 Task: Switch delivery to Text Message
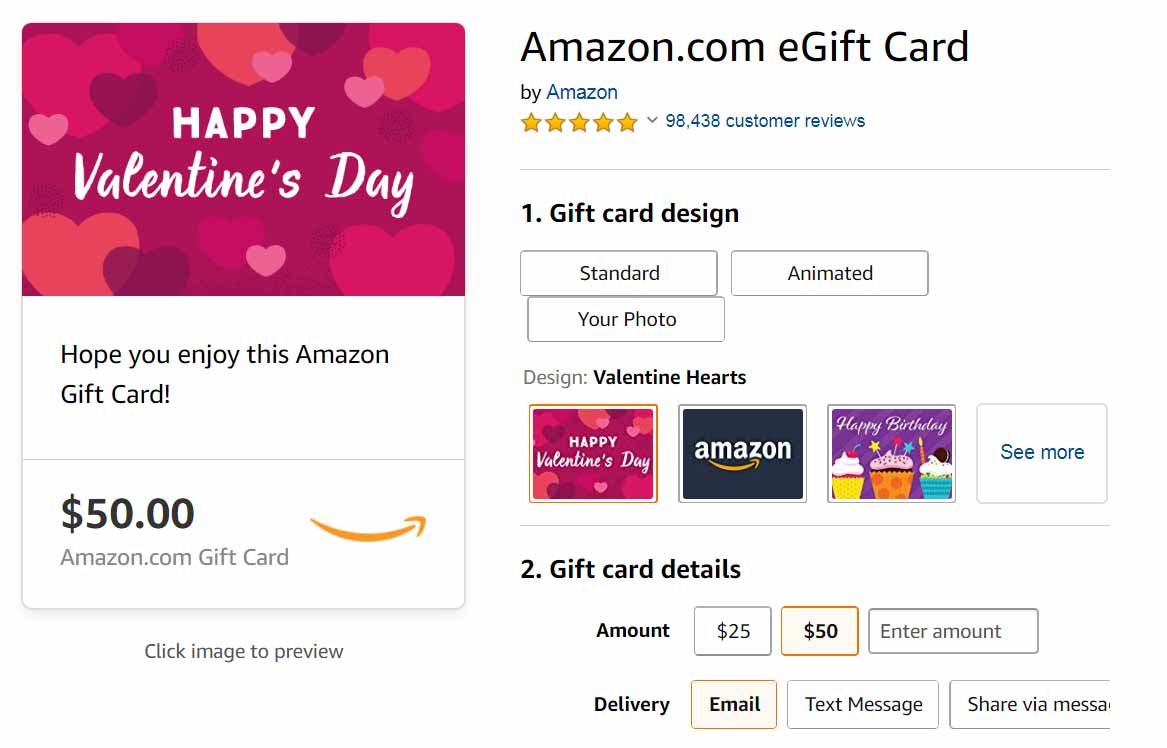(862, 704)
